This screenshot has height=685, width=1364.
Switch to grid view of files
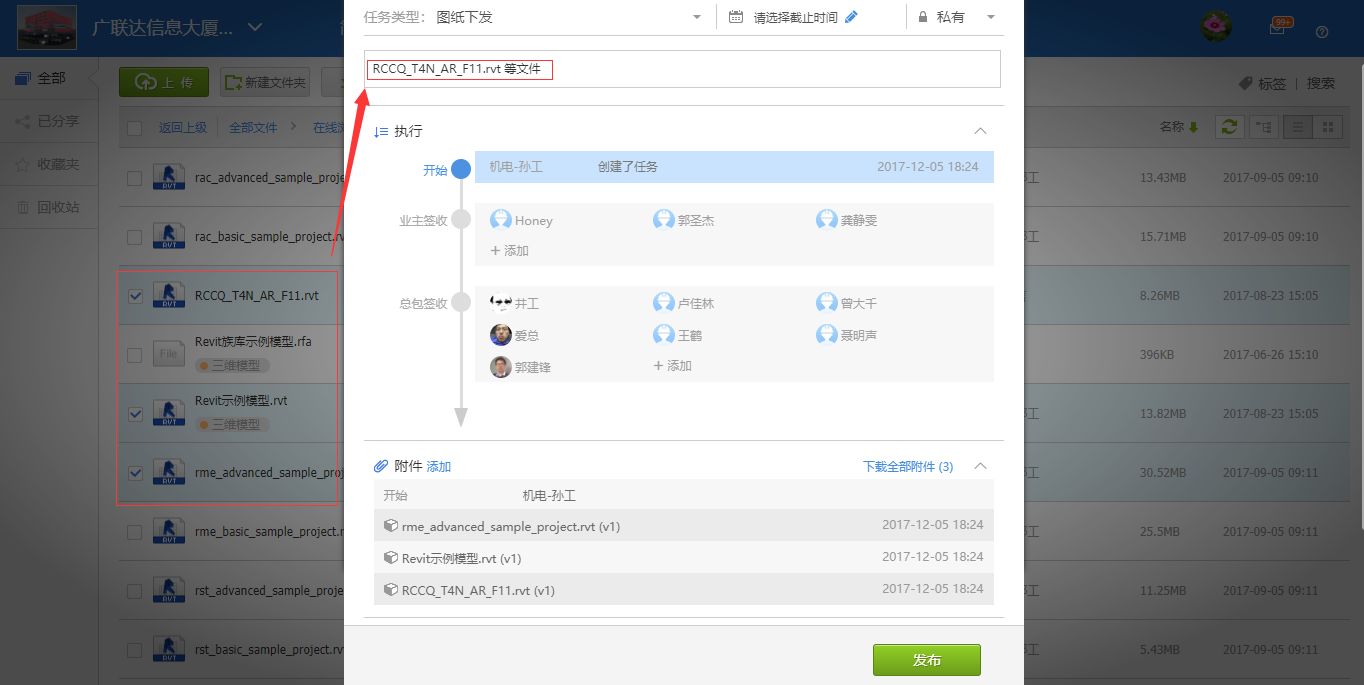pos(1328,127)
